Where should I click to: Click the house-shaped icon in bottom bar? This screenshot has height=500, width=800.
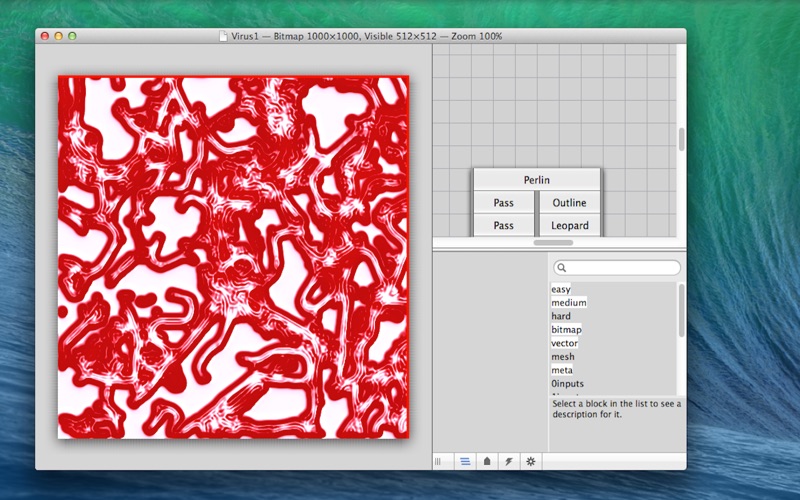pos(487,461)
